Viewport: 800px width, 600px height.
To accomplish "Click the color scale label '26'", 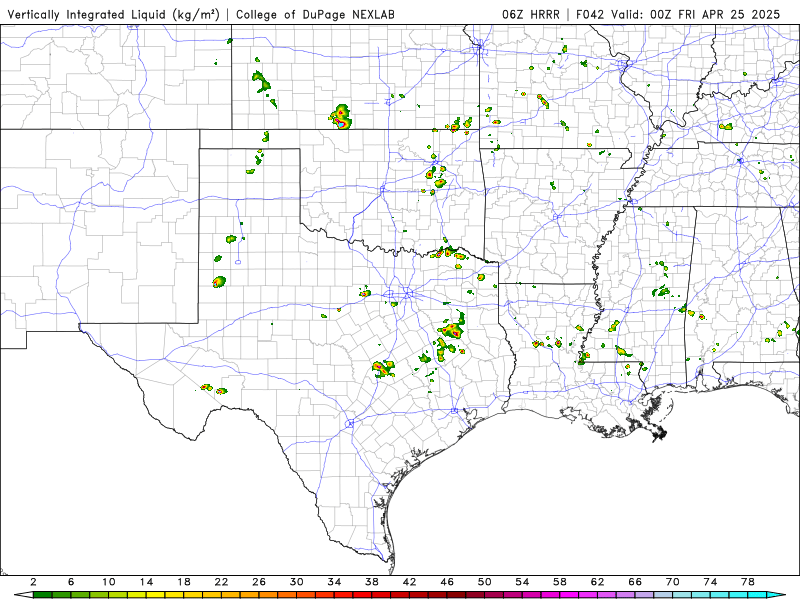I will tap(259, 582).
